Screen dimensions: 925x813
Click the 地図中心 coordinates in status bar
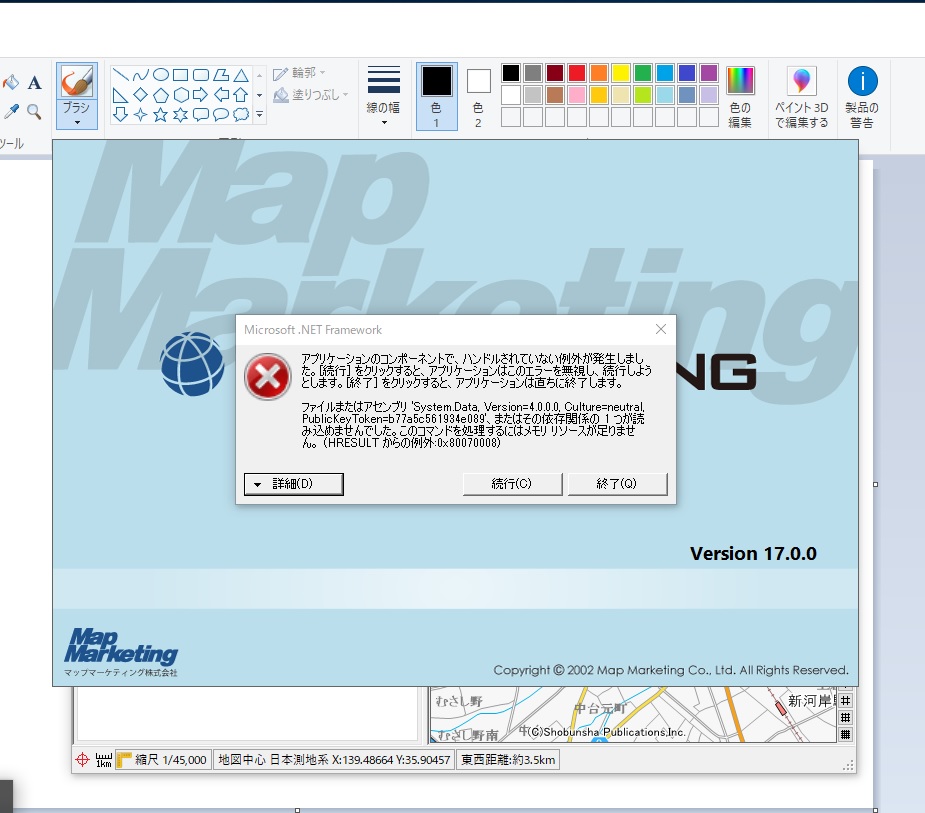pyautogui.click(x=334, y=760)
